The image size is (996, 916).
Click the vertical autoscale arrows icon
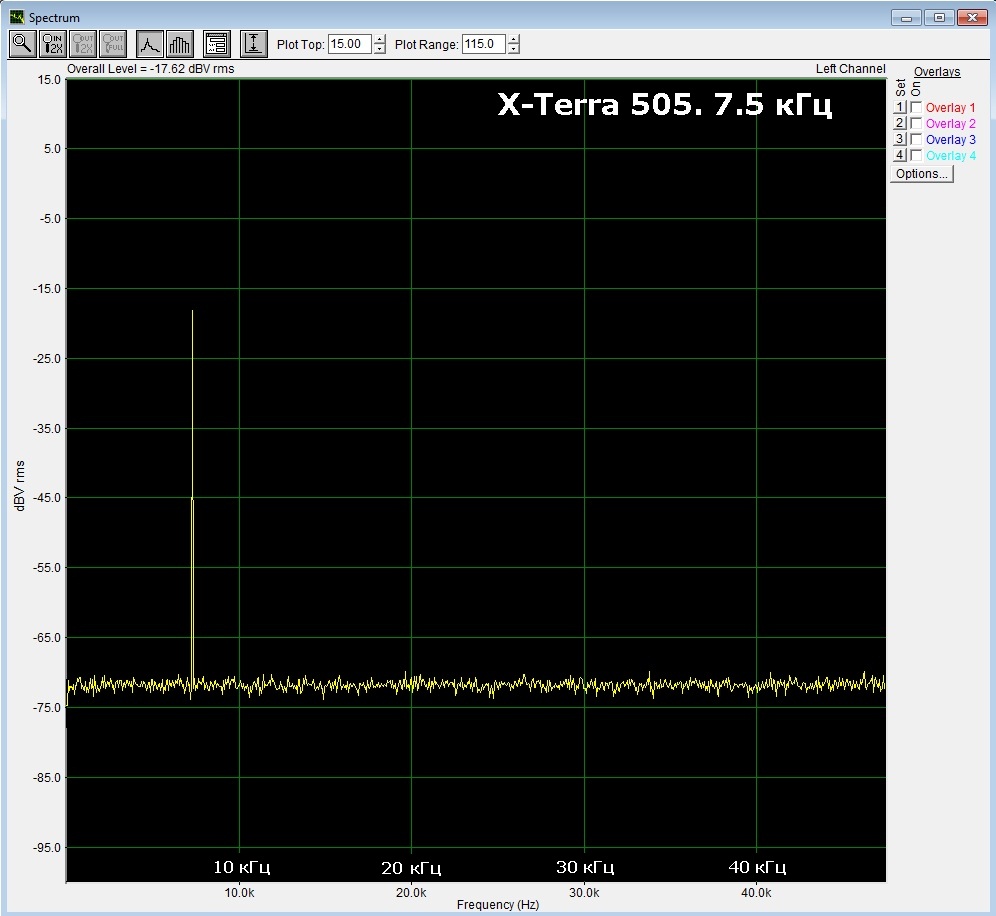(x=254, y=43)
